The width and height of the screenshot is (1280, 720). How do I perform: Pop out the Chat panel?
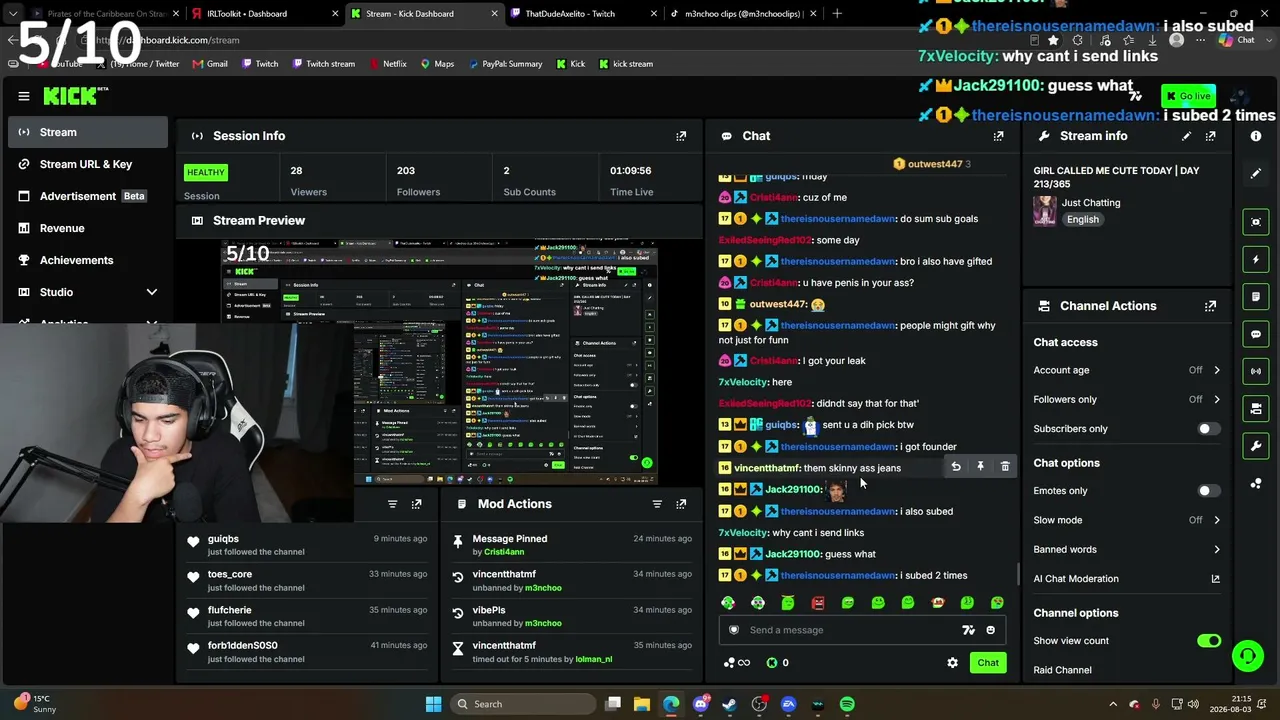[998, 136]
